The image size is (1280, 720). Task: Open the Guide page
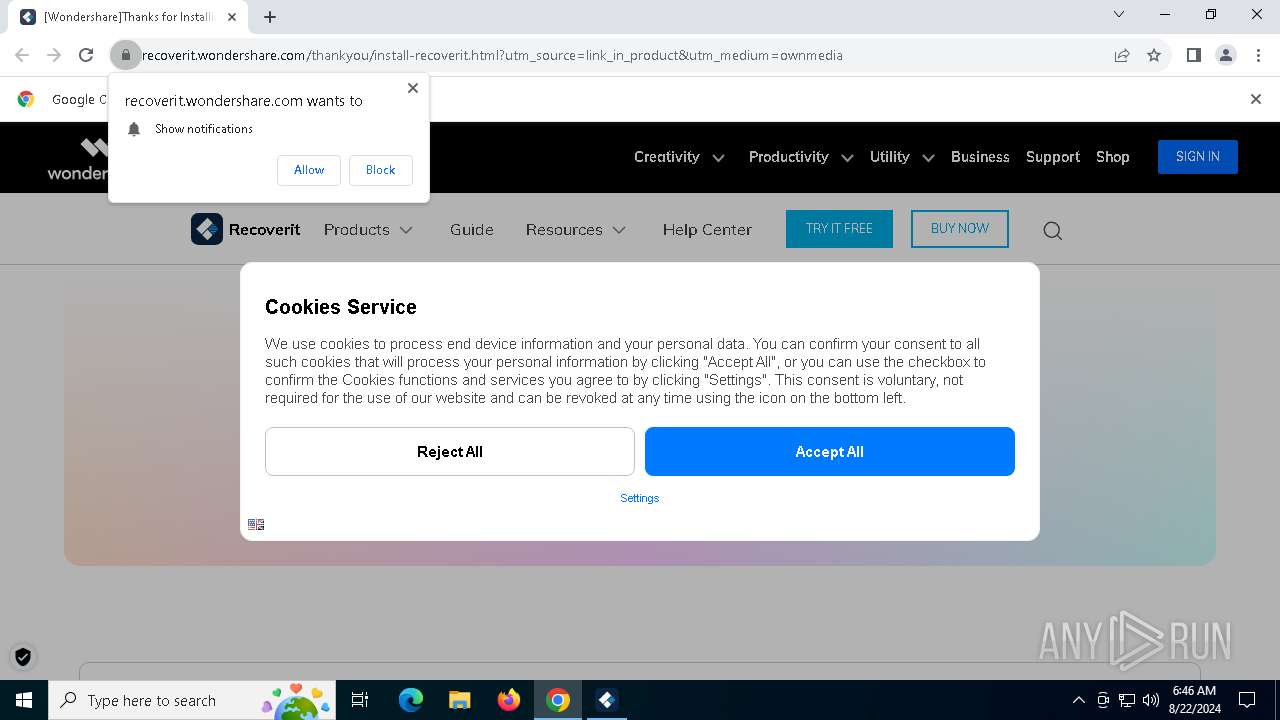click(x=472, y=230)
